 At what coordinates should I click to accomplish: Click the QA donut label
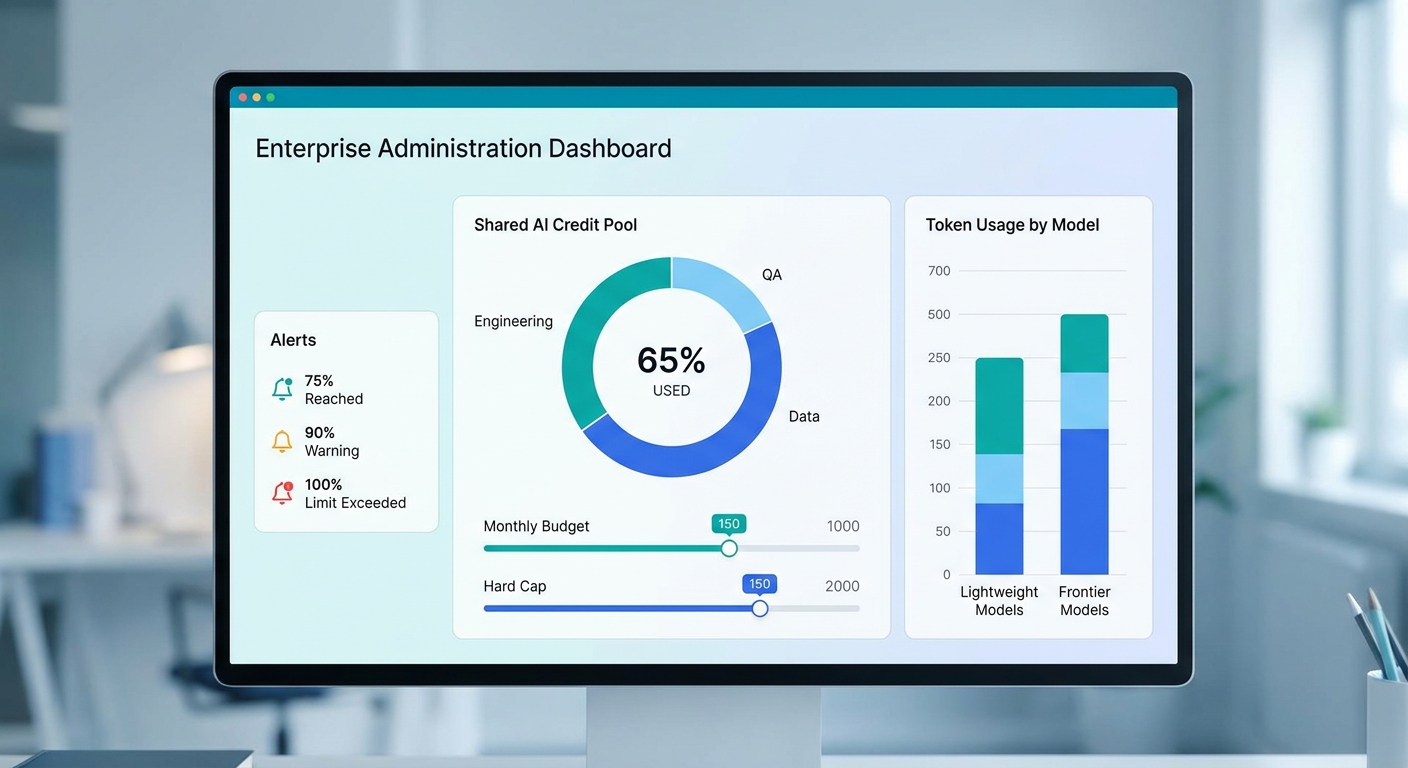click(x=772, y=274)
